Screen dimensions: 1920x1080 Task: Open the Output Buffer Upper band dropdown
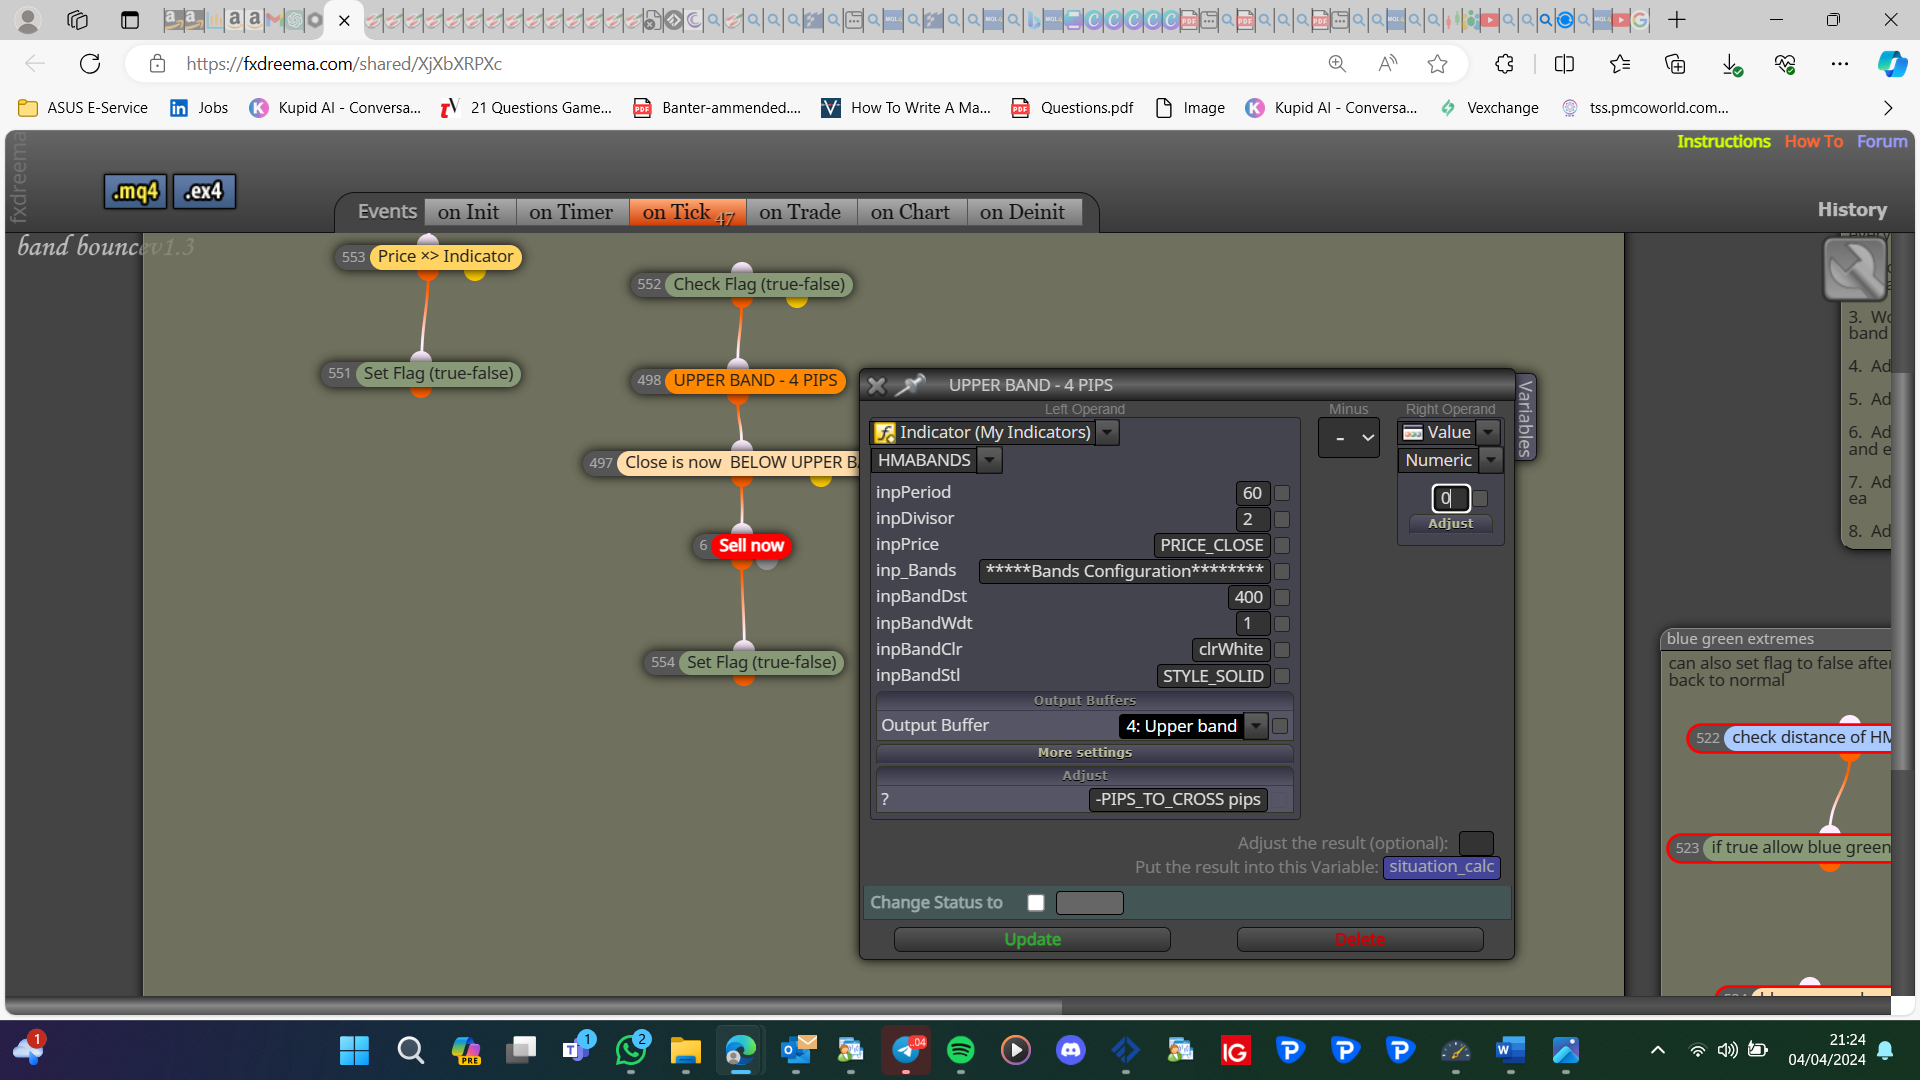1256,726
